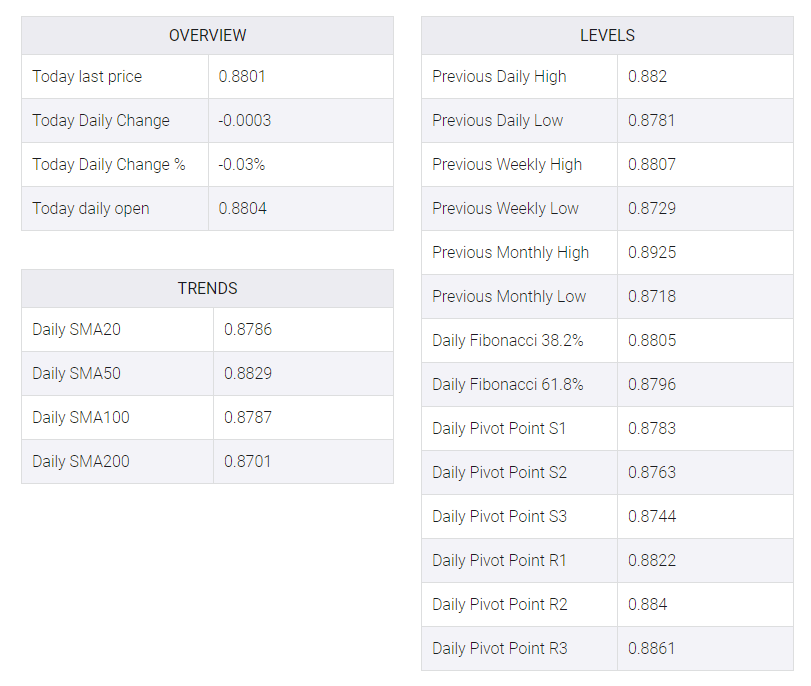Select the Daily Pivot Point R3 value 0.8861
The image size is (811, 686).
coord(652,648)
